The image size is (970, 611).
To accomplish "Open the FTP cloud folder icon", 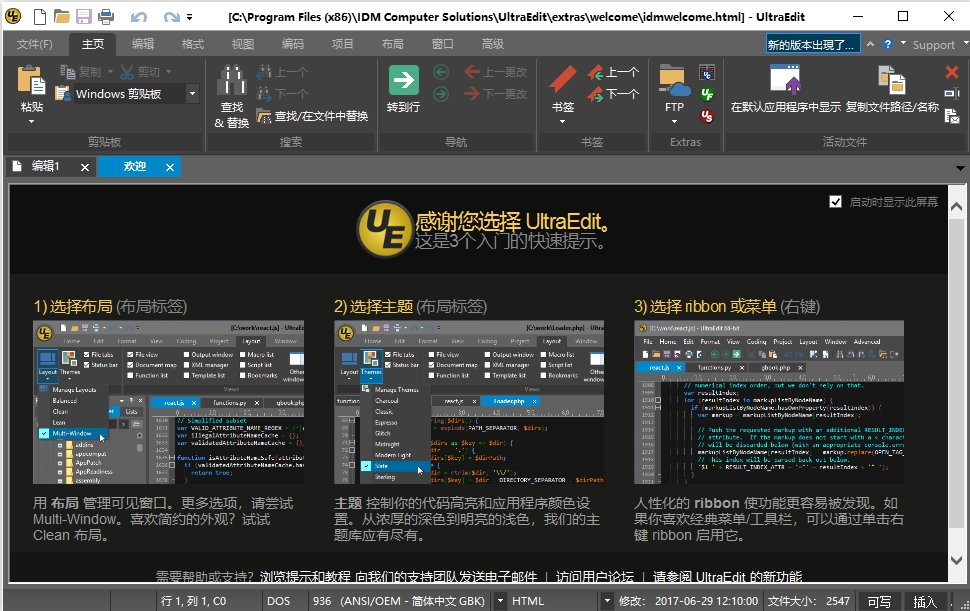I will [675, 80].
